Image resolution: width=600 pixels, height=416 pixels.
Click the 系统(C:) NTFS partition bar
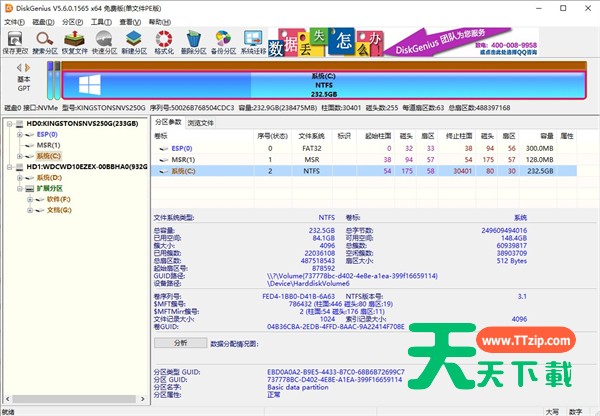[324, 85]
